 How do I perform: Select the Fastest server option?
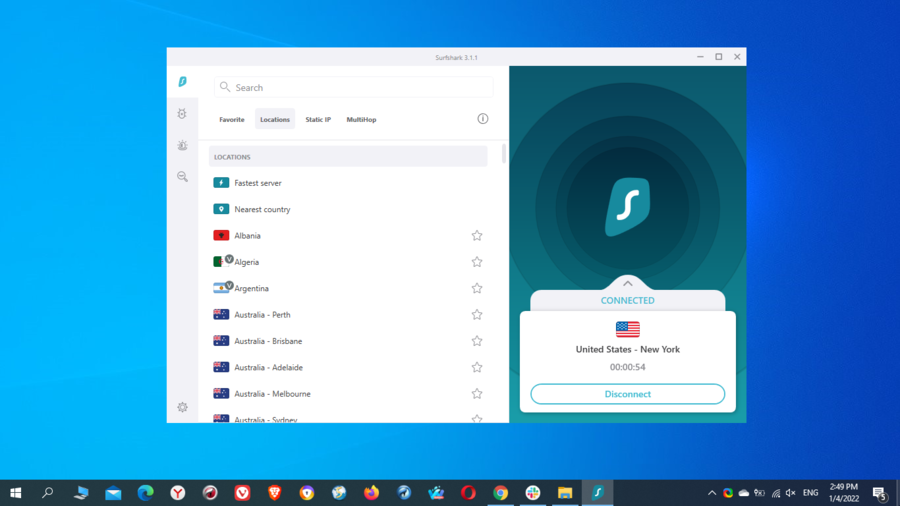pyautogui.click(x=258, y=183)
